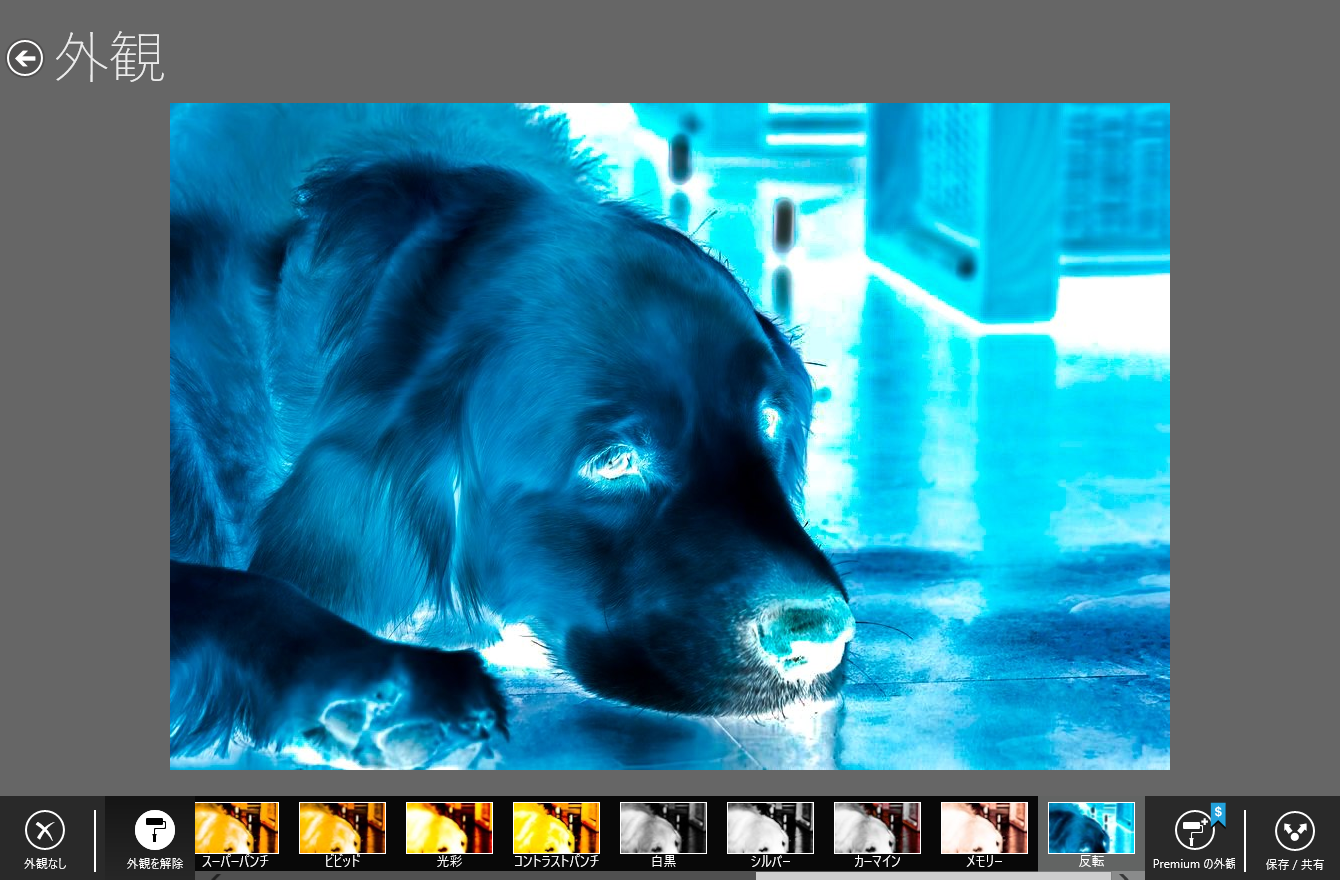The image size is (1340, 880).
Task: Select the 白黒 black and white look
Action: pos(663,828)
